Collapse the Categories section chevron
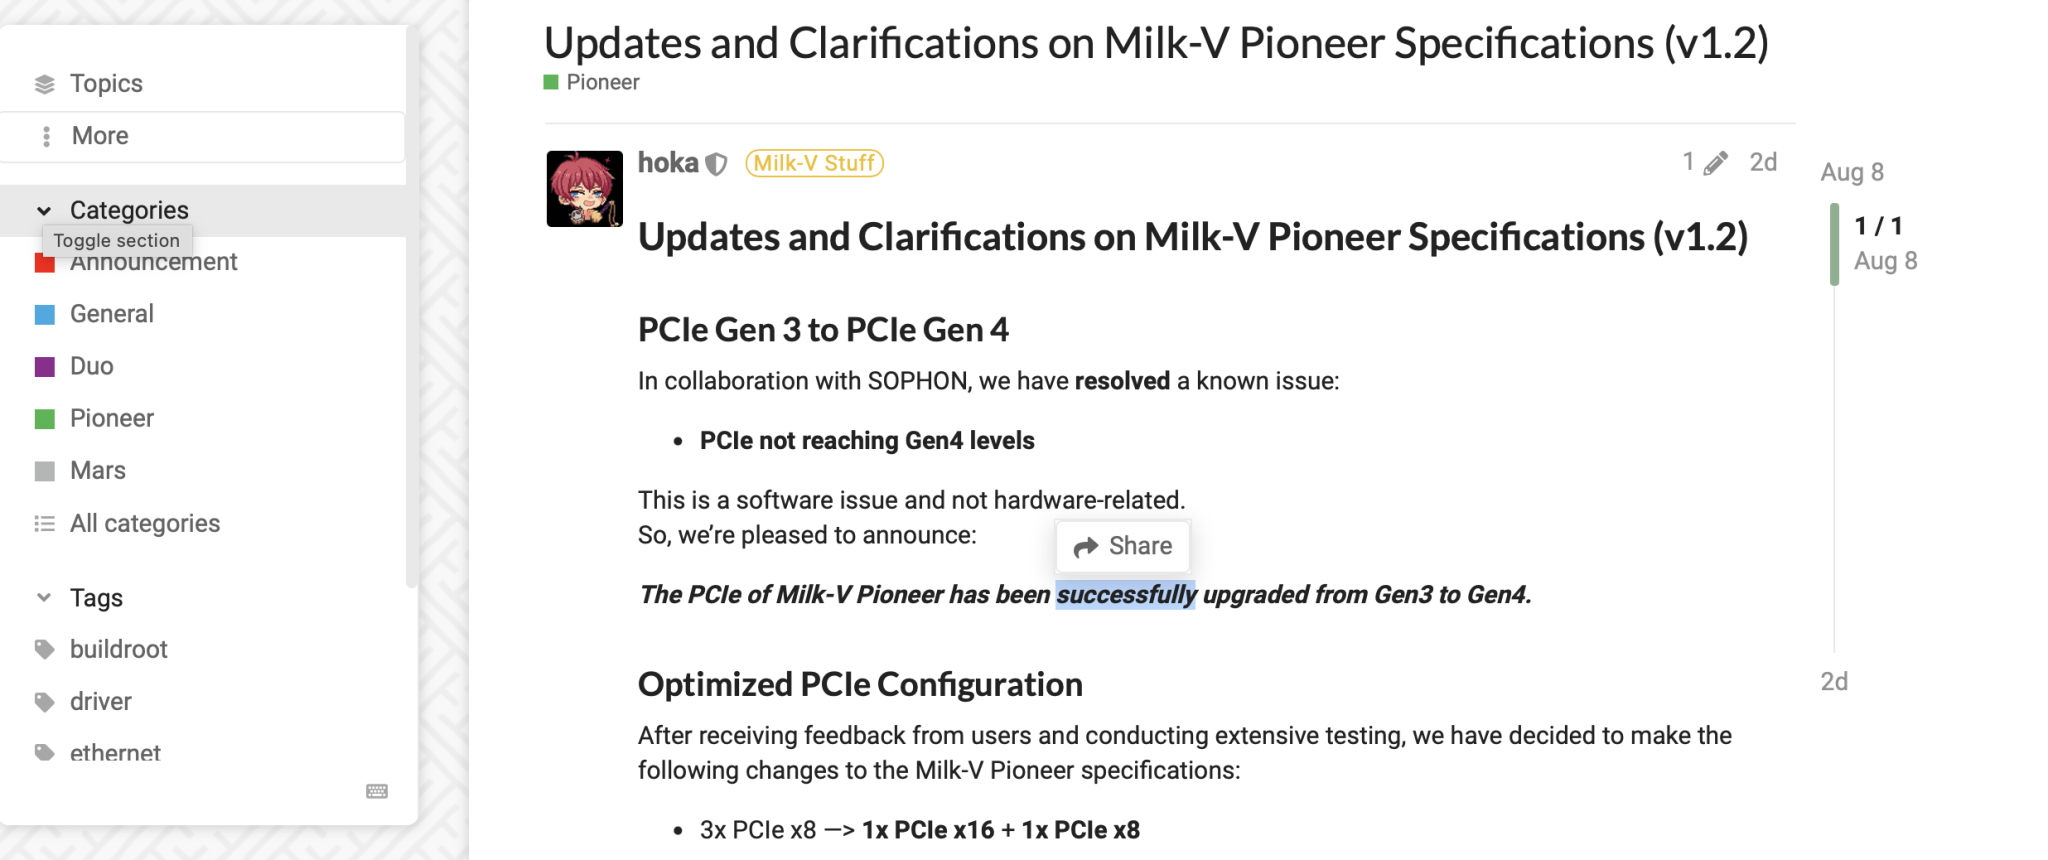This screenshot has width=2048, height=860. coord(44,211)
